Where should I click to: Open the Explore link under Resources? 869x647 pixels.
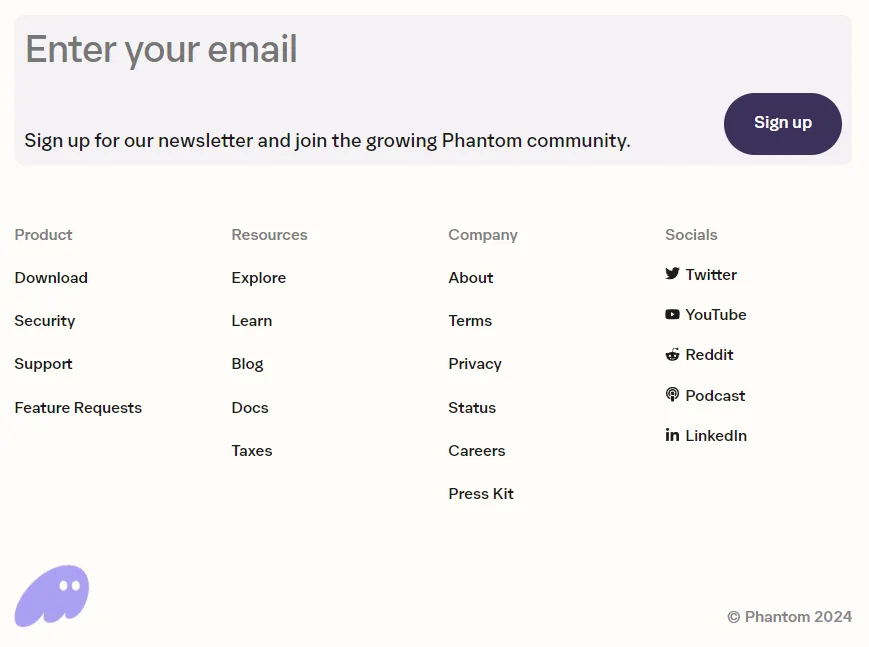tap(259, 278)
